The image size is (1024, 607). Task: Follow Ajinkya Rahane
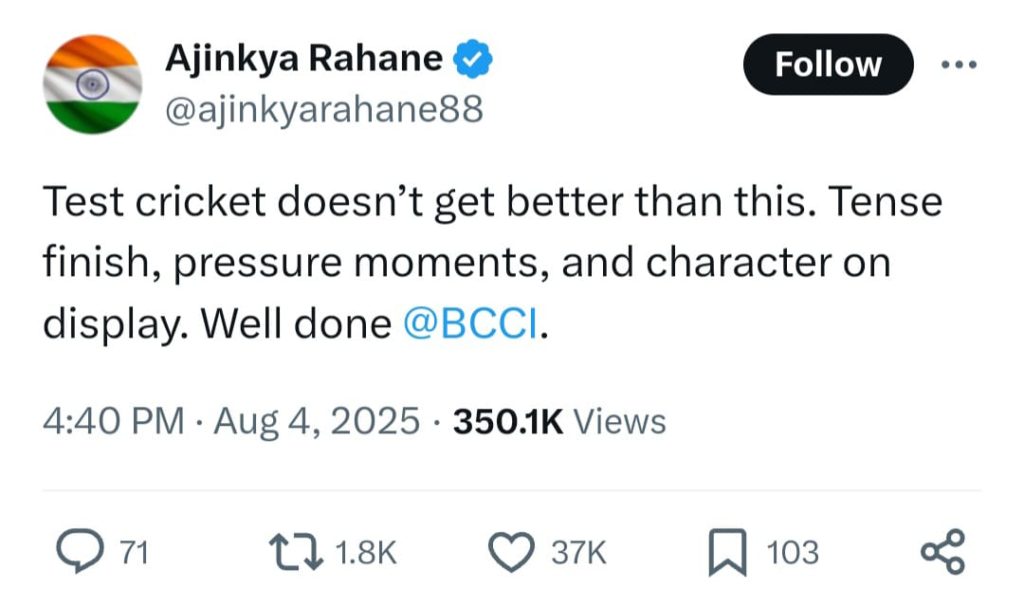tap(828, 65)
